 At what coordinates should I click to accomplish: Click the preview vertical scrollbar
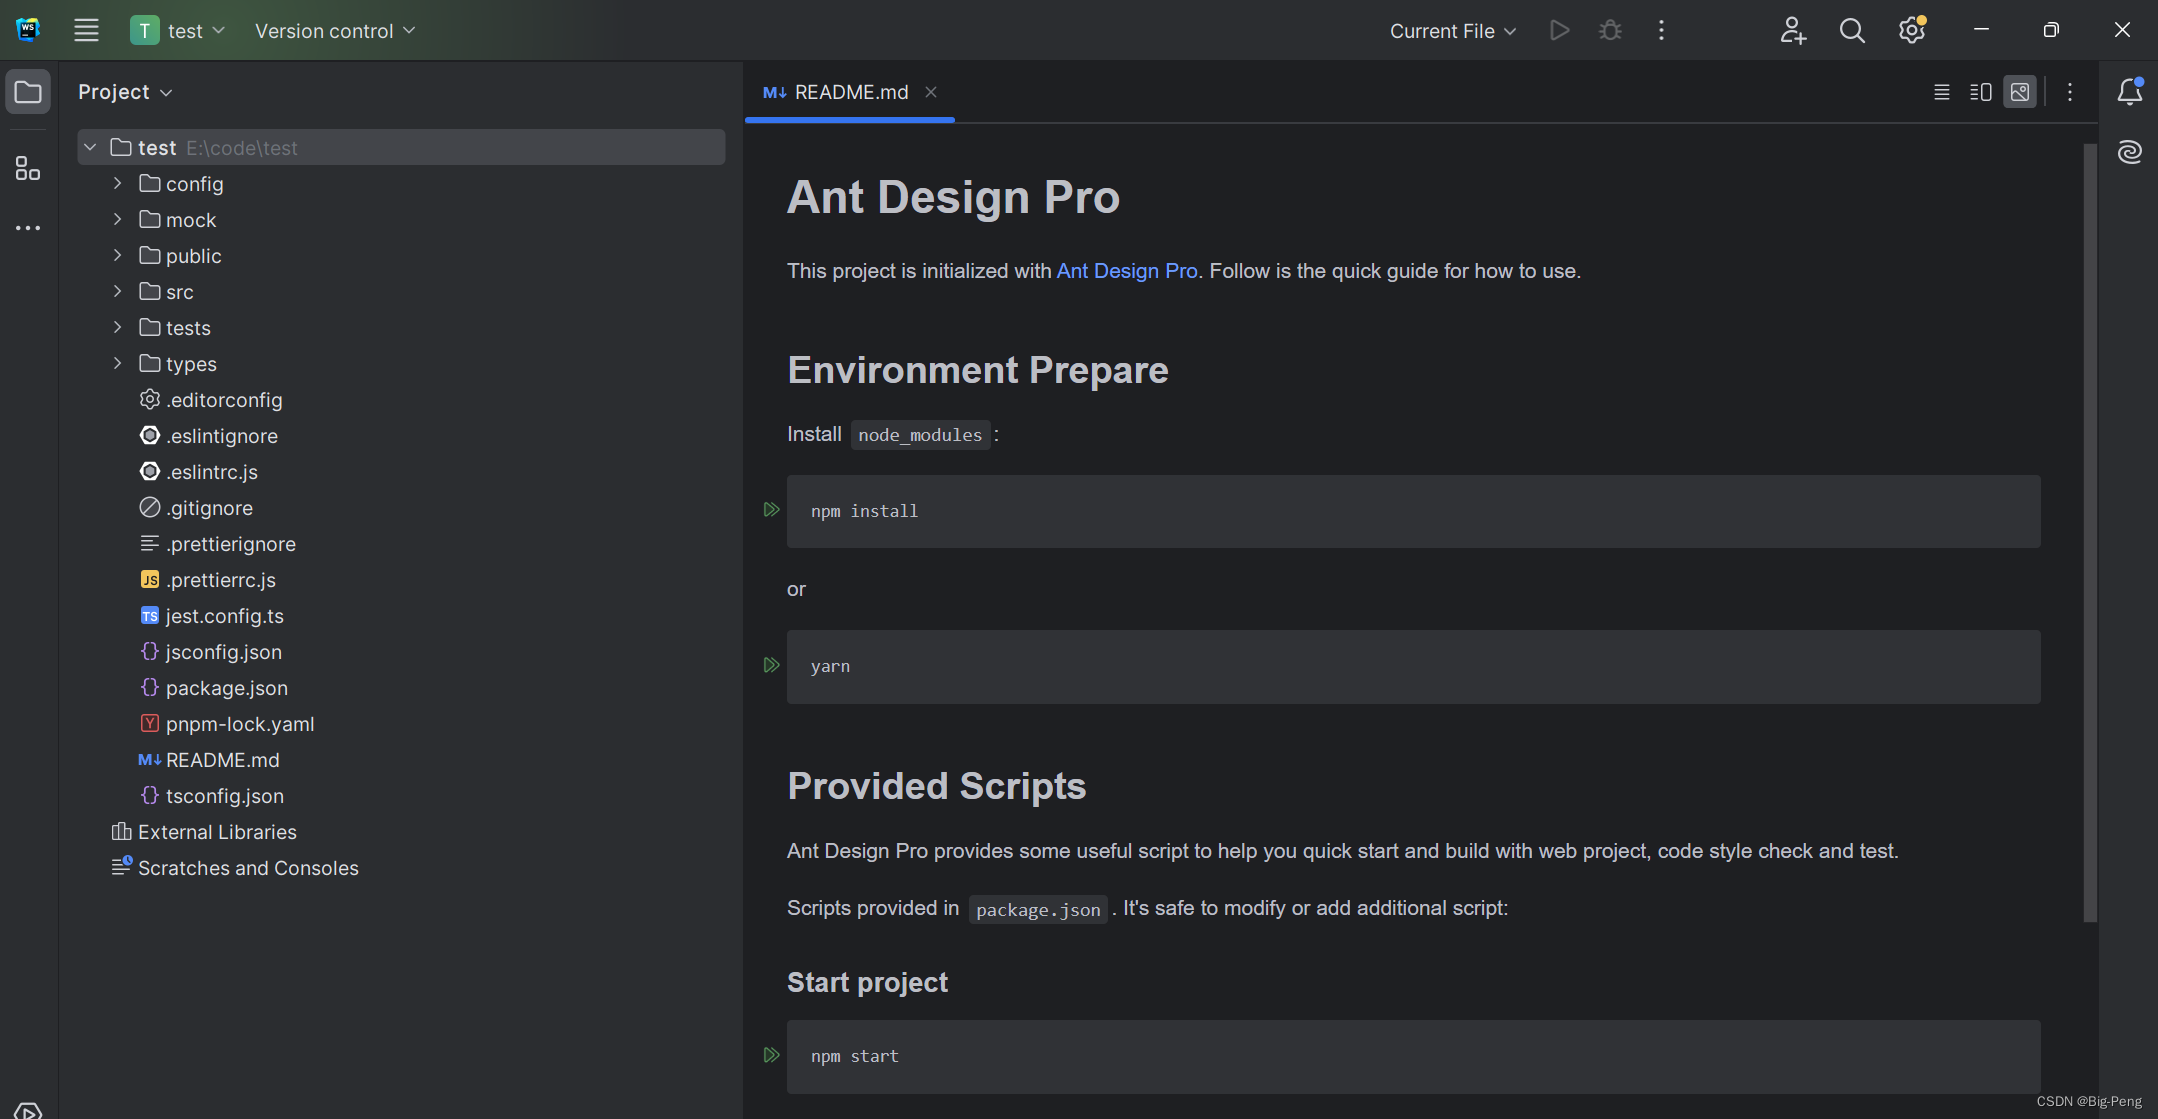2090,532
